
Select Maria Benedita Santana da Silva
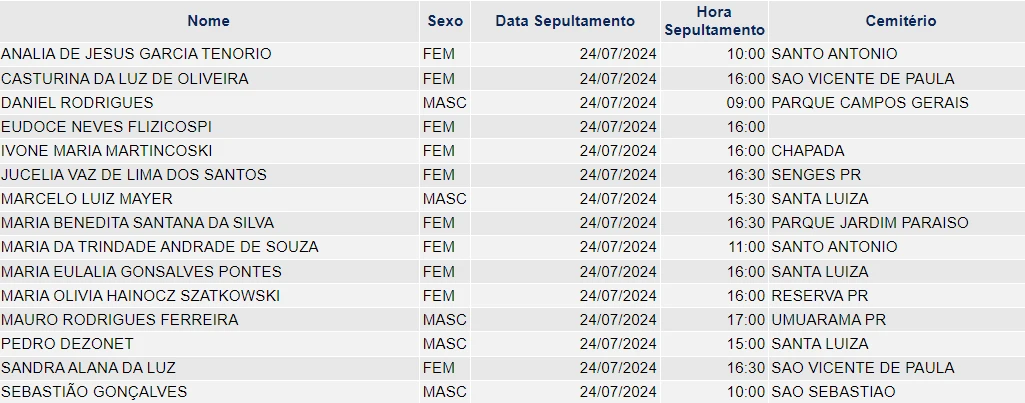138,222
